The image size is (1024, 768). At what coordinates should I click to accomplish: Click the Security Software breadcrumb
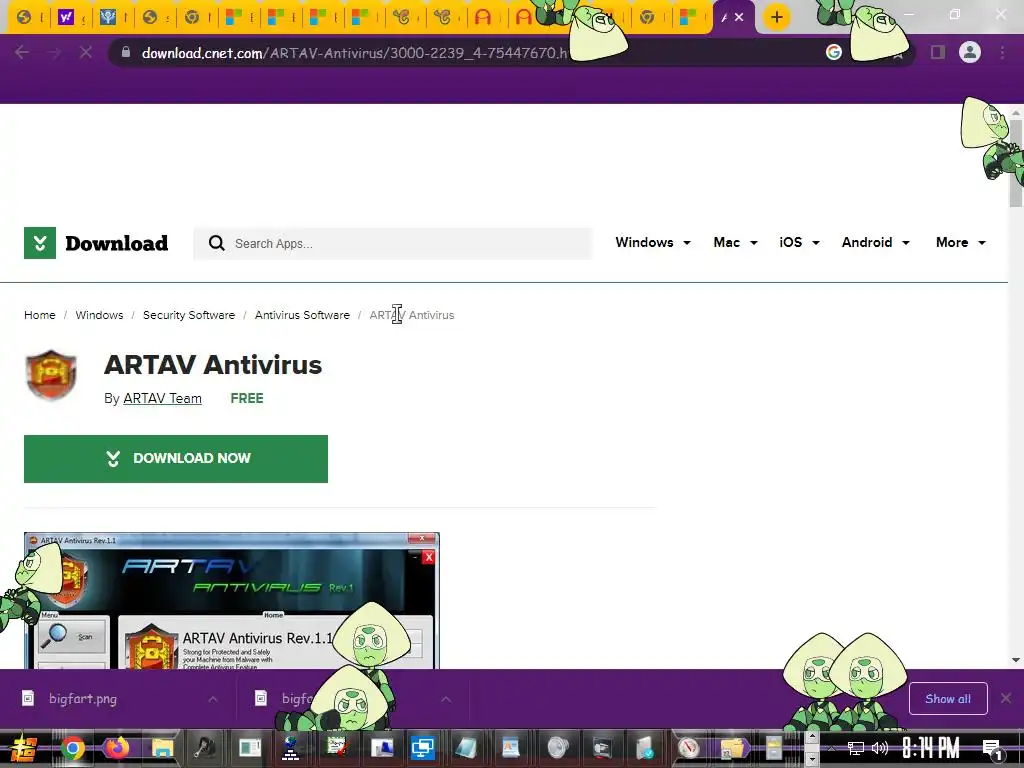pos(189,315)
